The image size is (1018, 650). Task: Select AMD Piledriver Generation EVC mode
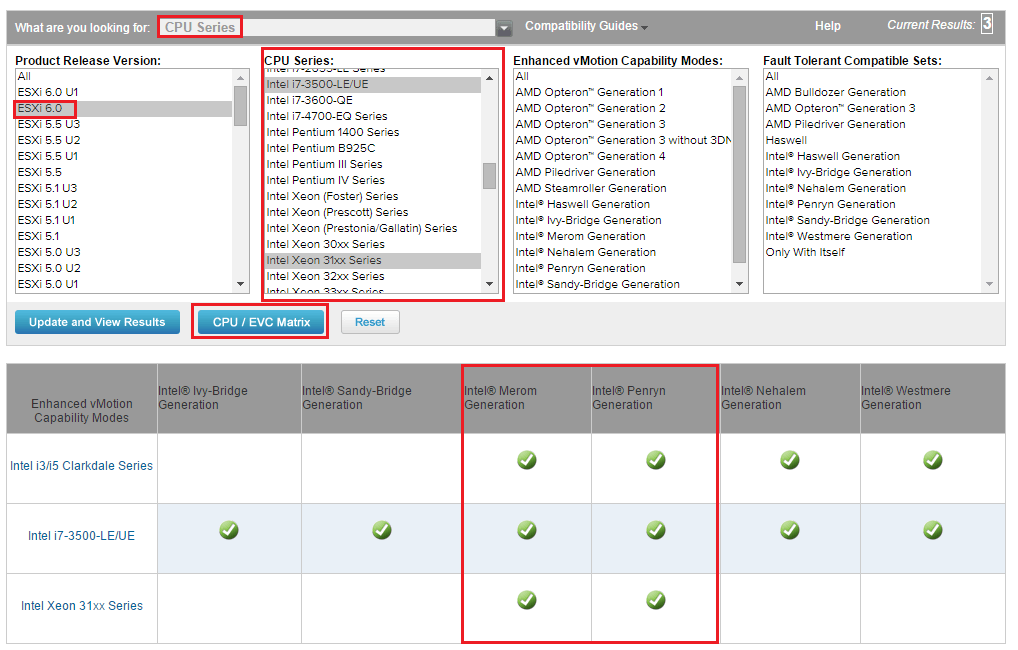[586, 172]
